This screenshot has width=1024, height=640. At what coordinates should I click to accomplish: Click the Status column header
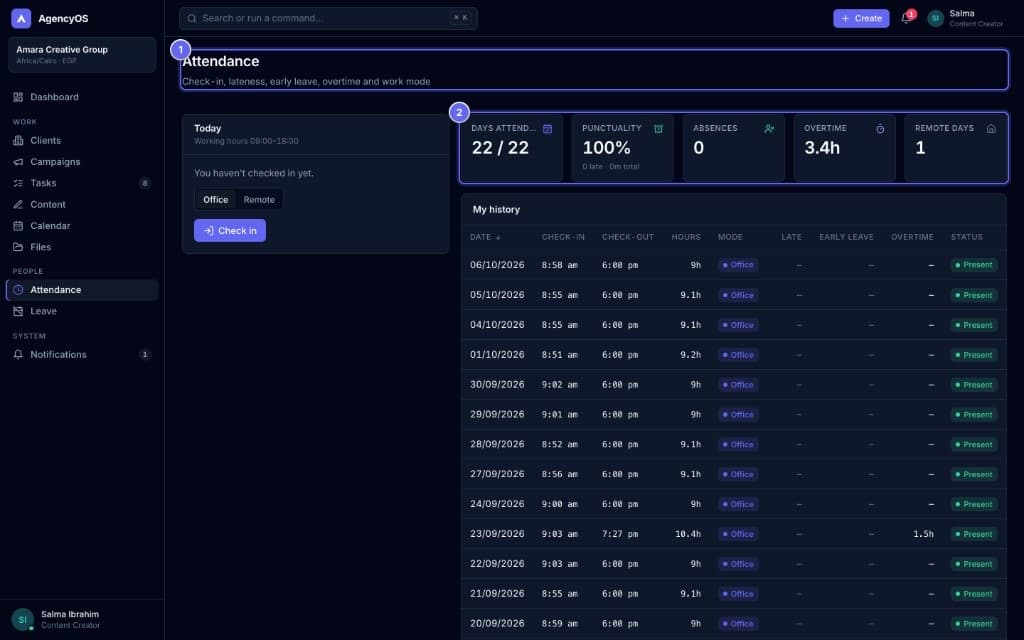pos(967,237)
